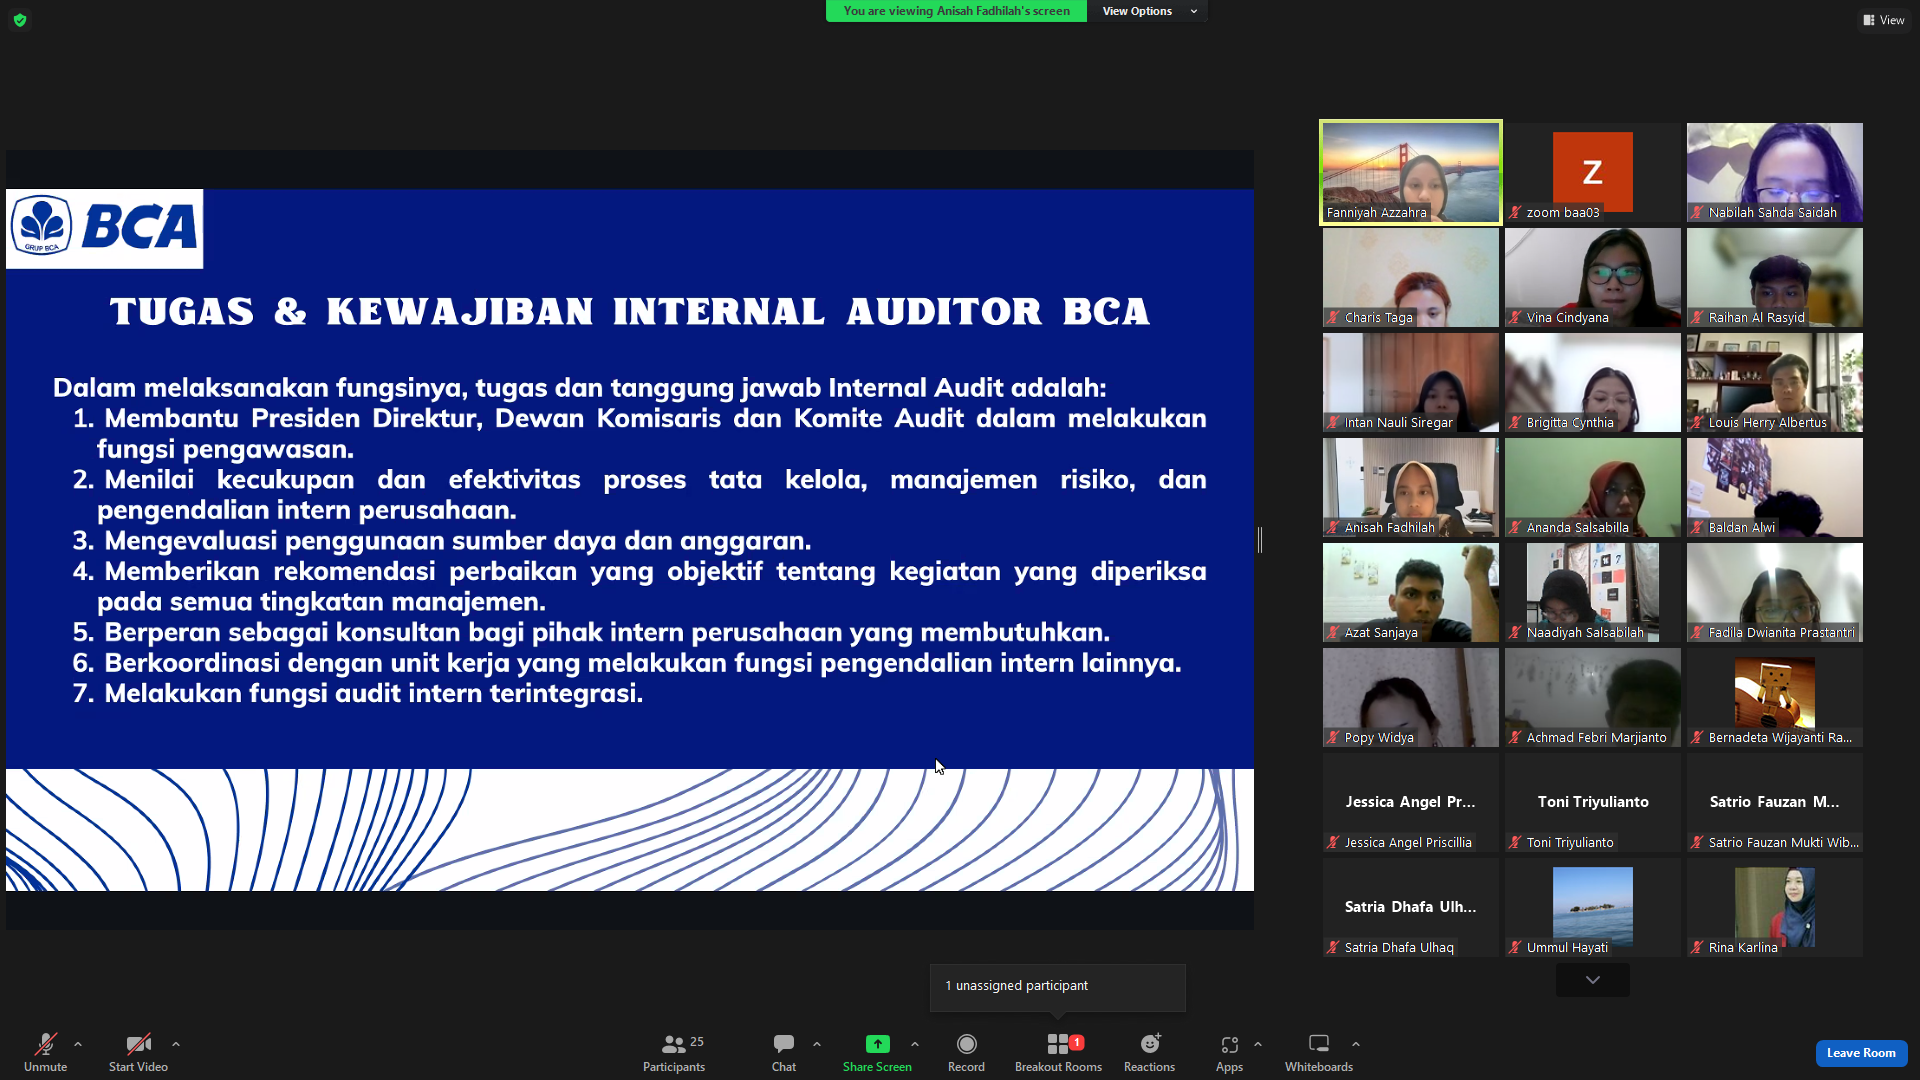Image resolution: width=1920 pixels, height=1080 pixels.
Task: Click the unassigned participant tooltip
Action: click(x=1058, y=986)
